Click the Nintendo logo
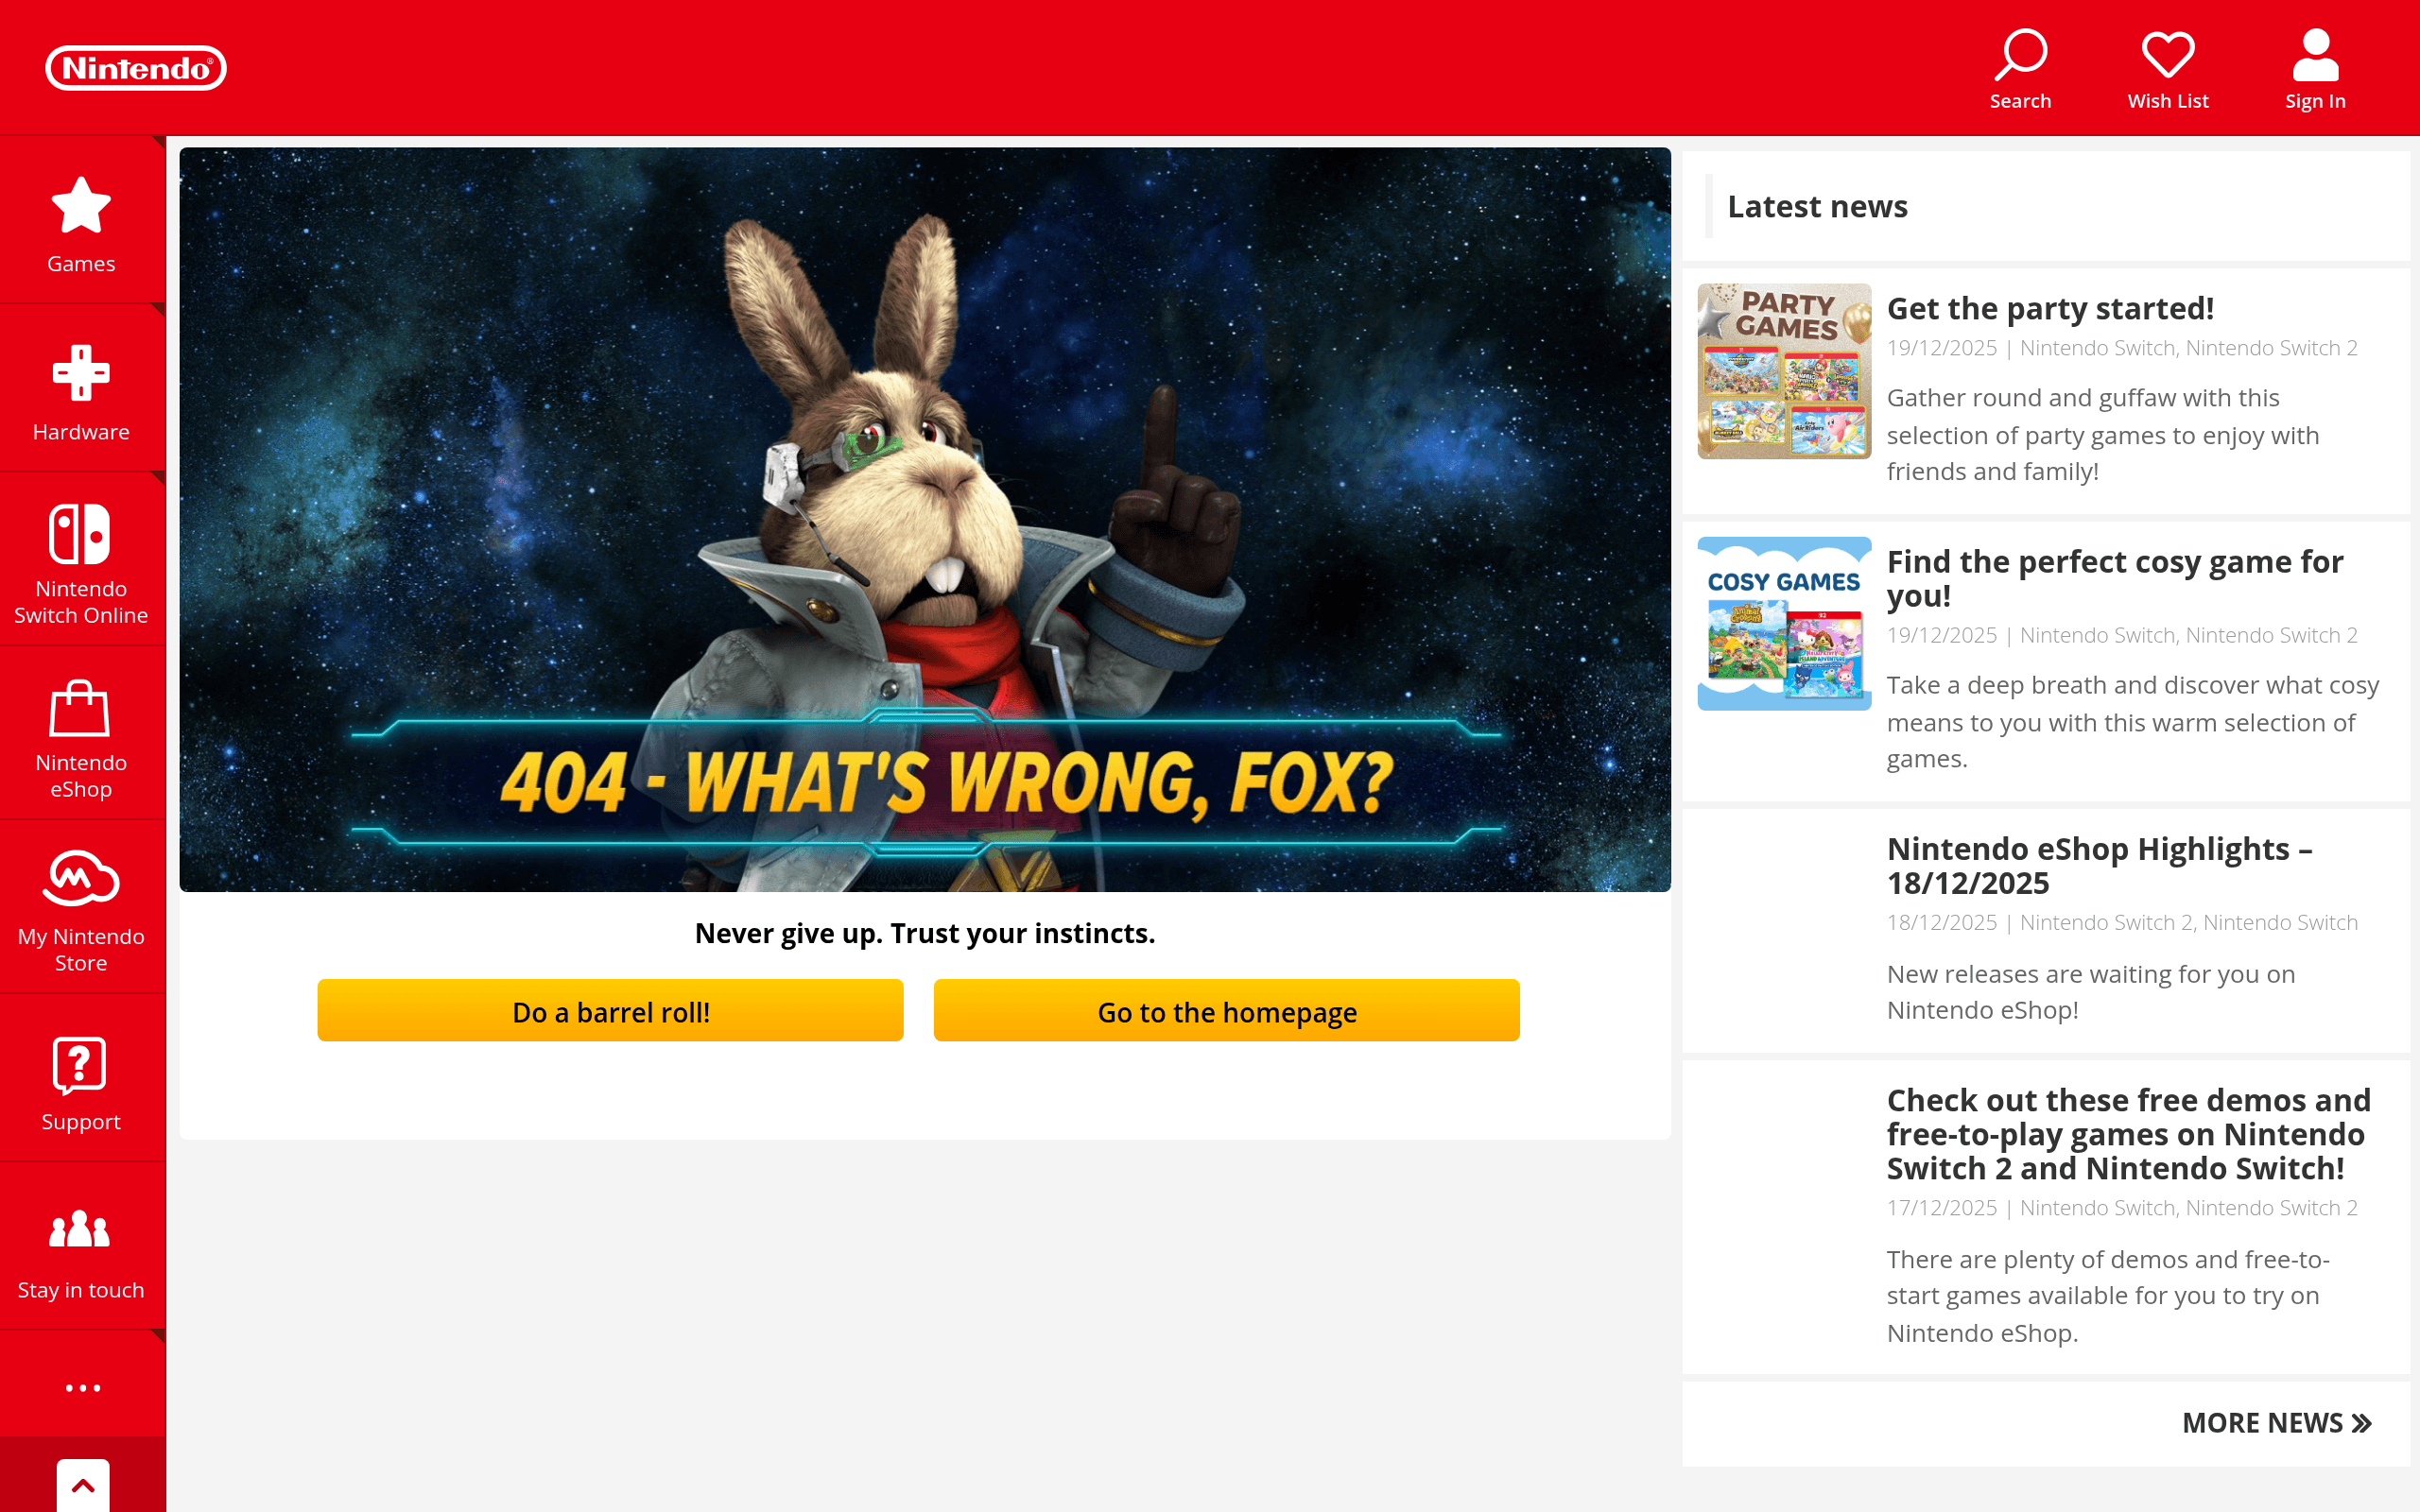This screenshot has width=2420, height=1512. point(136,68)
